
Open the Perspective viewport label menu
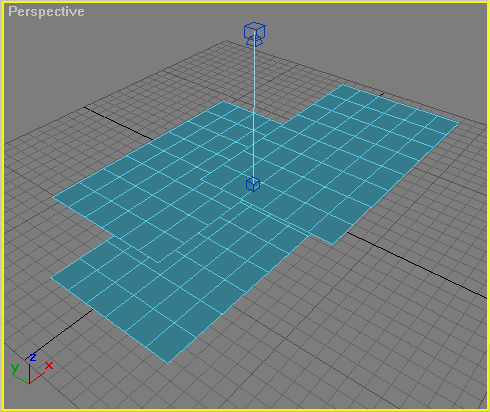tap(46, 12)
